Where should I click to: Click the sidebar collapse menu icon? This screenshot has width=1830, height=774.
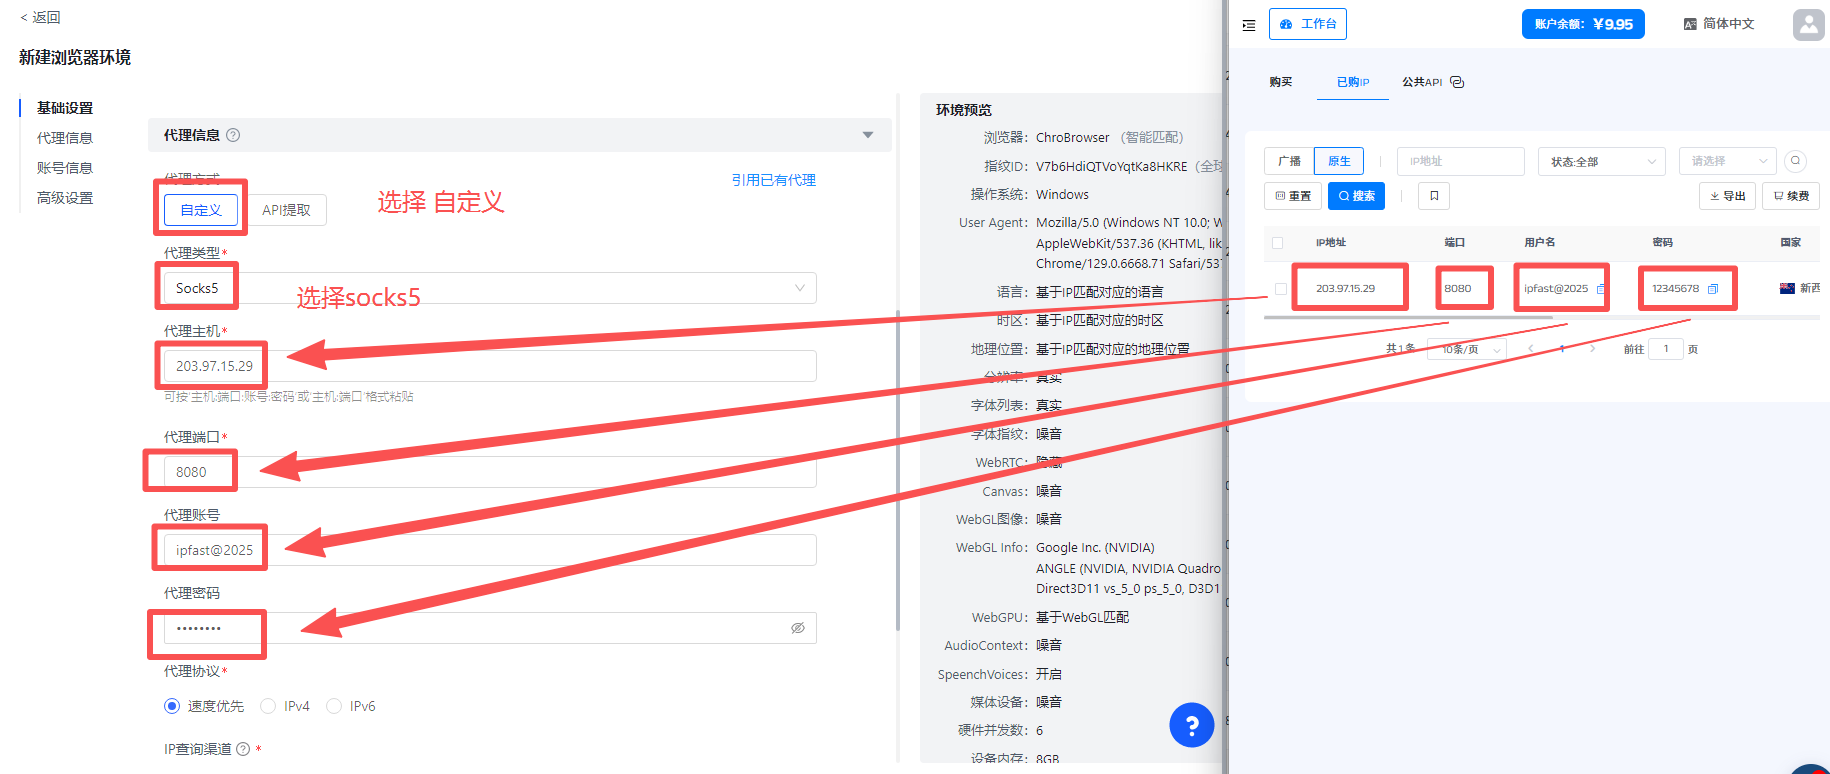coord(1249,25)
